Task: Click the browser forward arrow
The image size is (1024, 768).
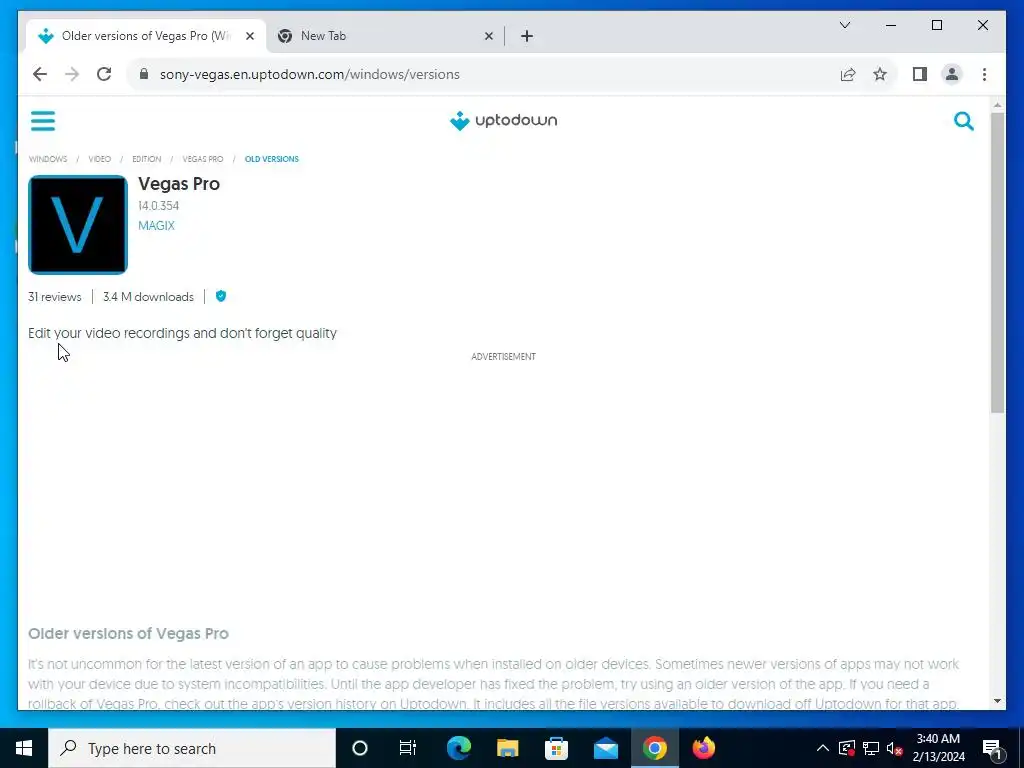Action: point(72,74)
